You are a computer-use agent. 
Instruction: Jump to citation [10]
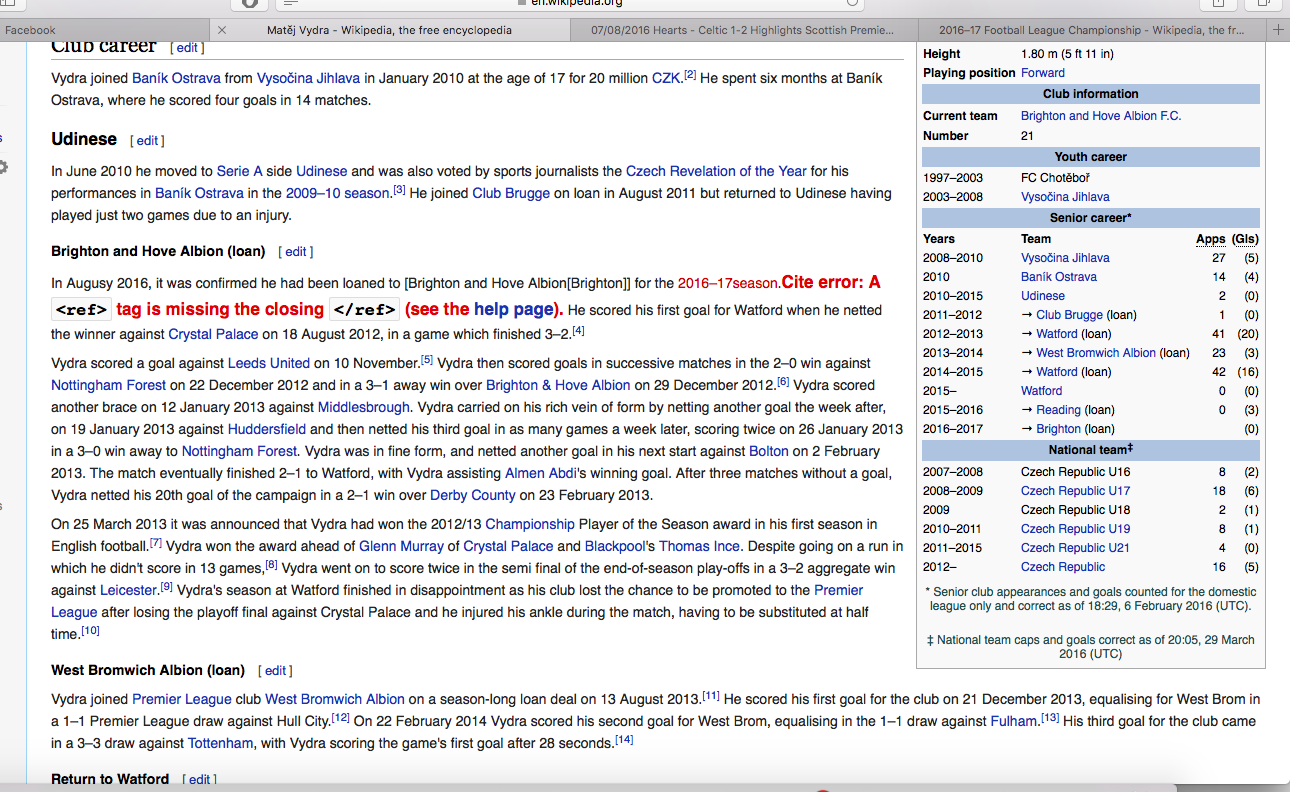tap(91, 631)
